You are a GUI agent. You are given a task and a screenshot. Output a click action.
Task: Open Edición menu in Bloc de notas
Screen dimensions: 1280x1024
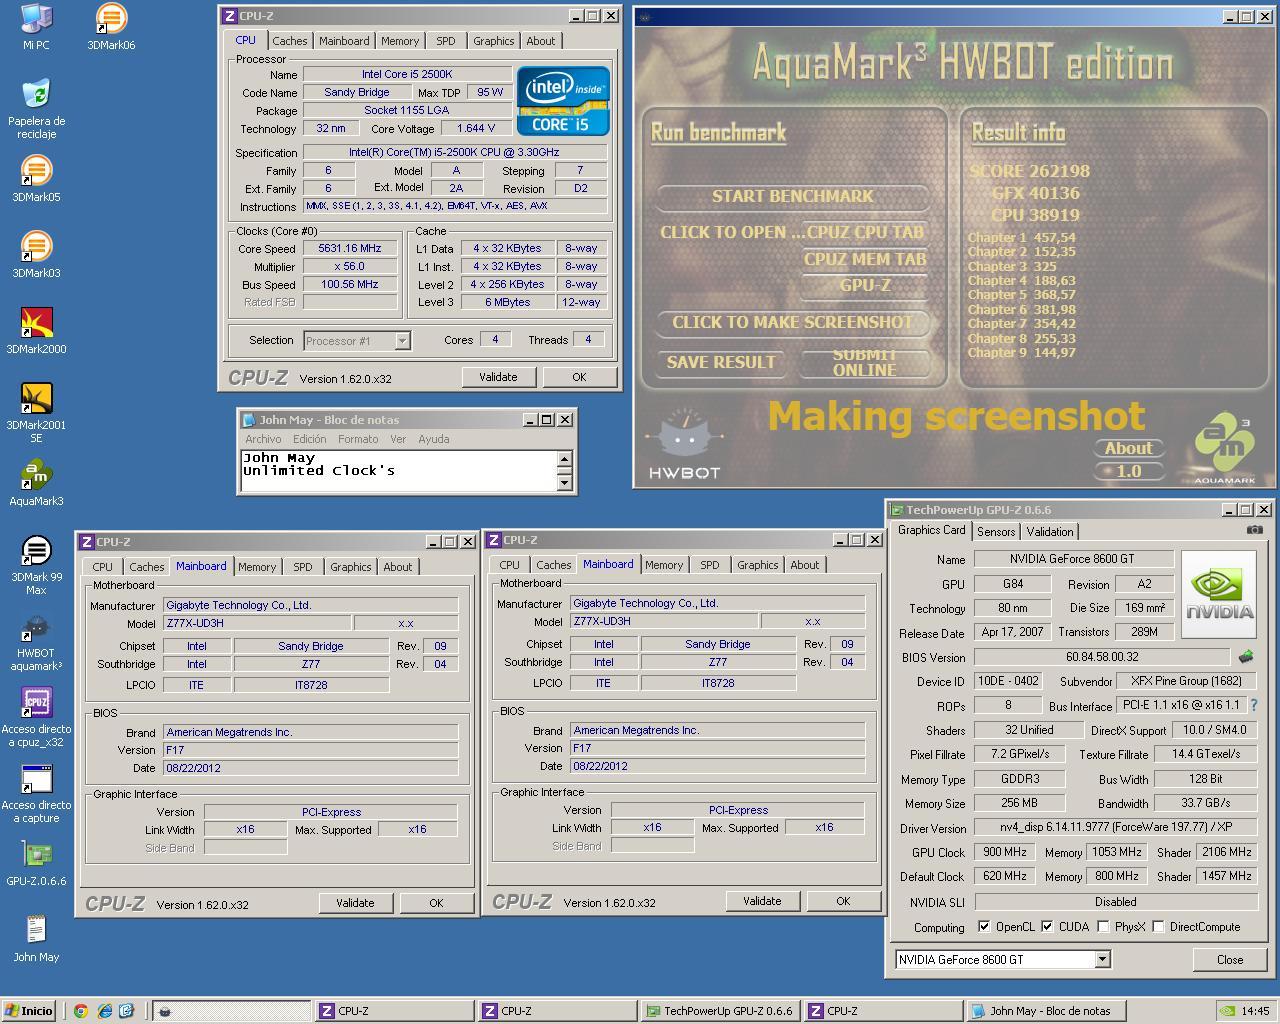click(309, 439)
